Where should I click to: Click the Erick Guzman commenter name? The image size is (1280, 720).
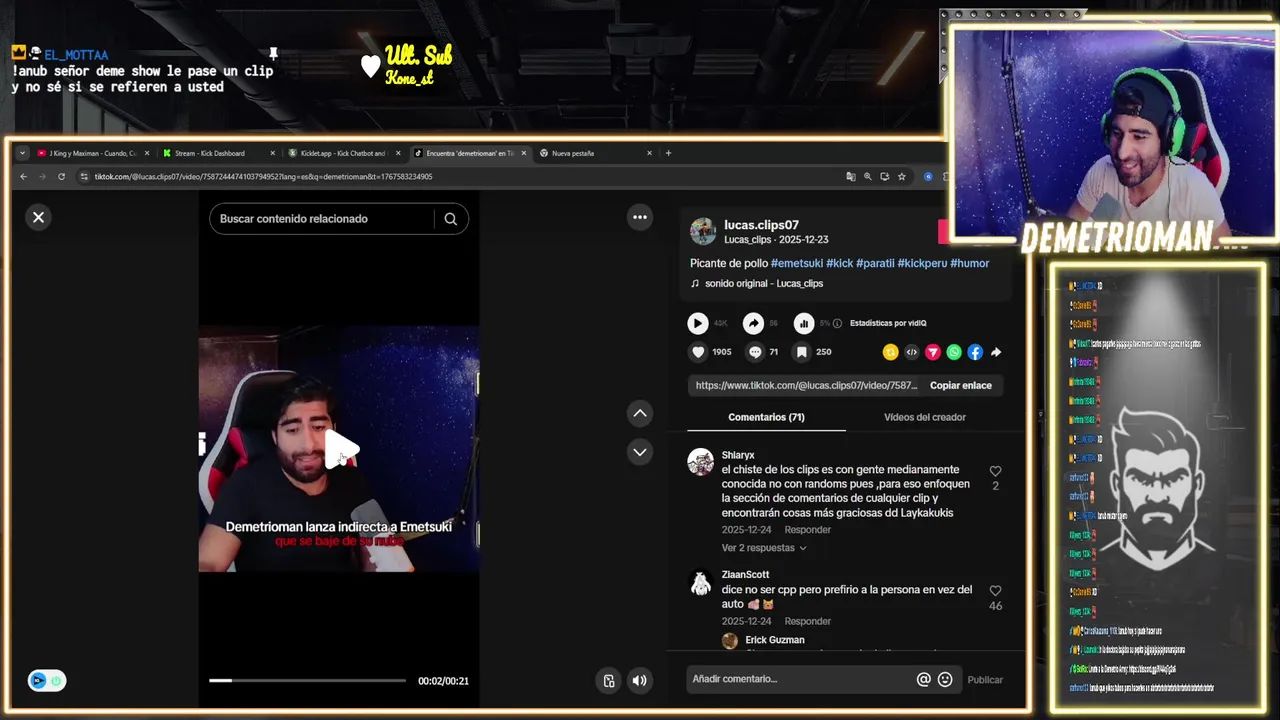pos(775,640)
